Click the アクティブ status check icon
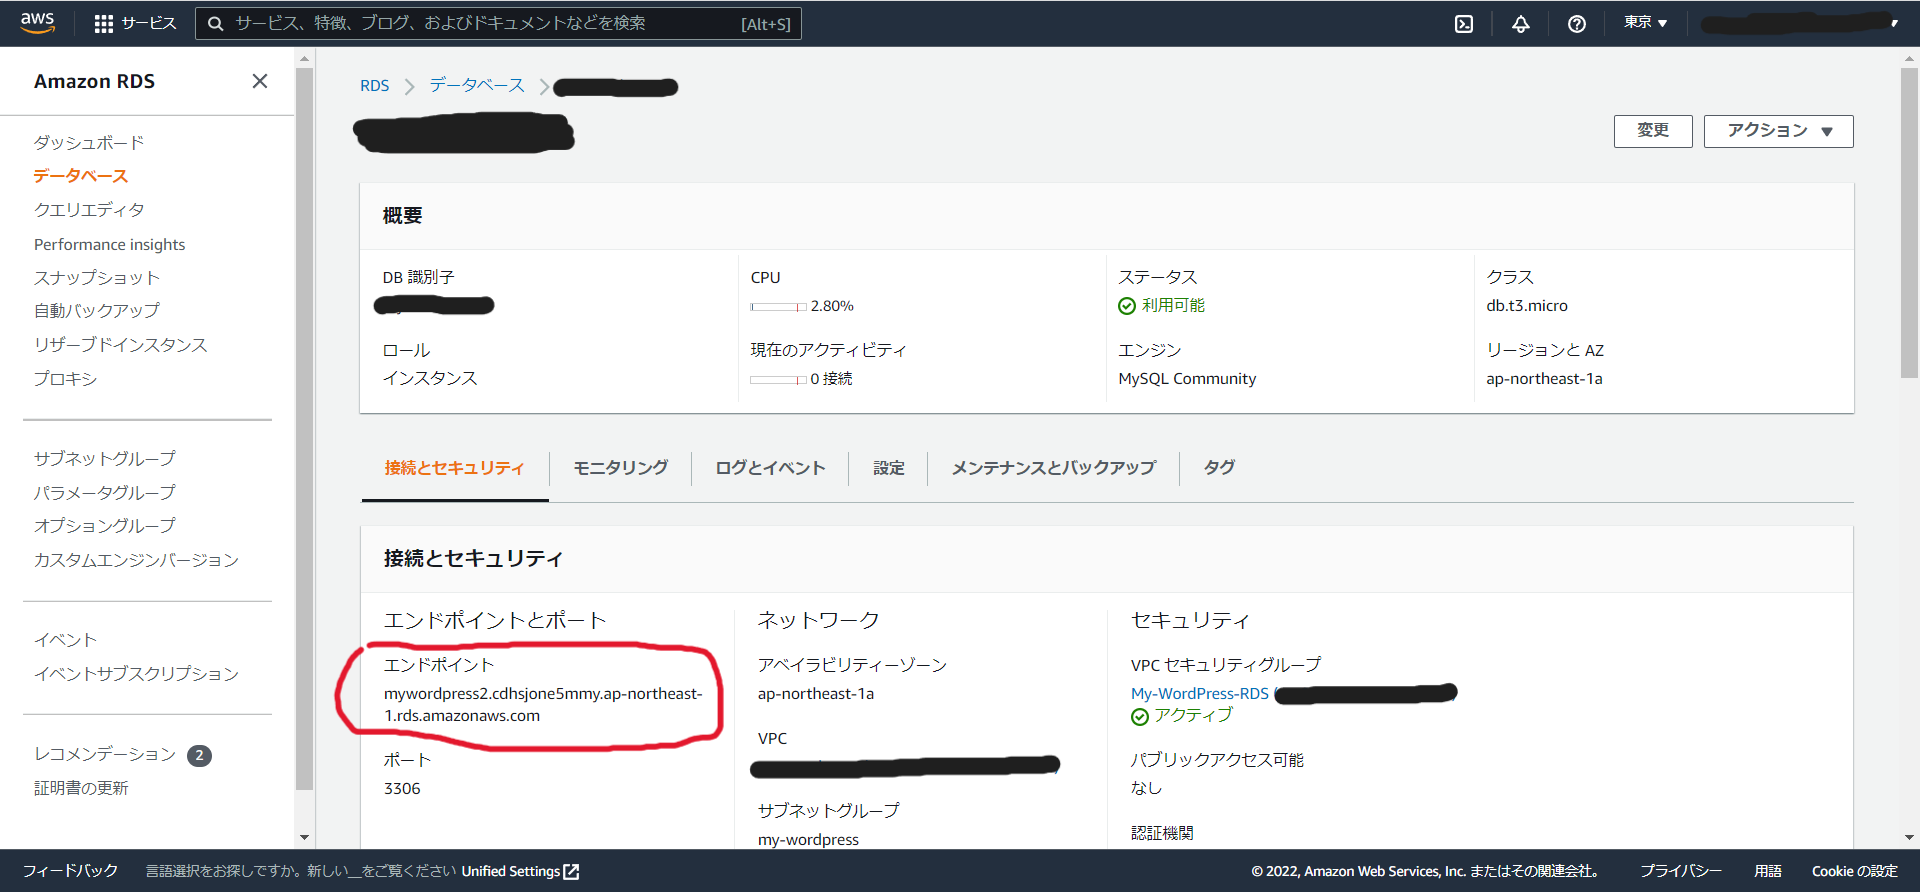1920x892 pixels. 1140,717
